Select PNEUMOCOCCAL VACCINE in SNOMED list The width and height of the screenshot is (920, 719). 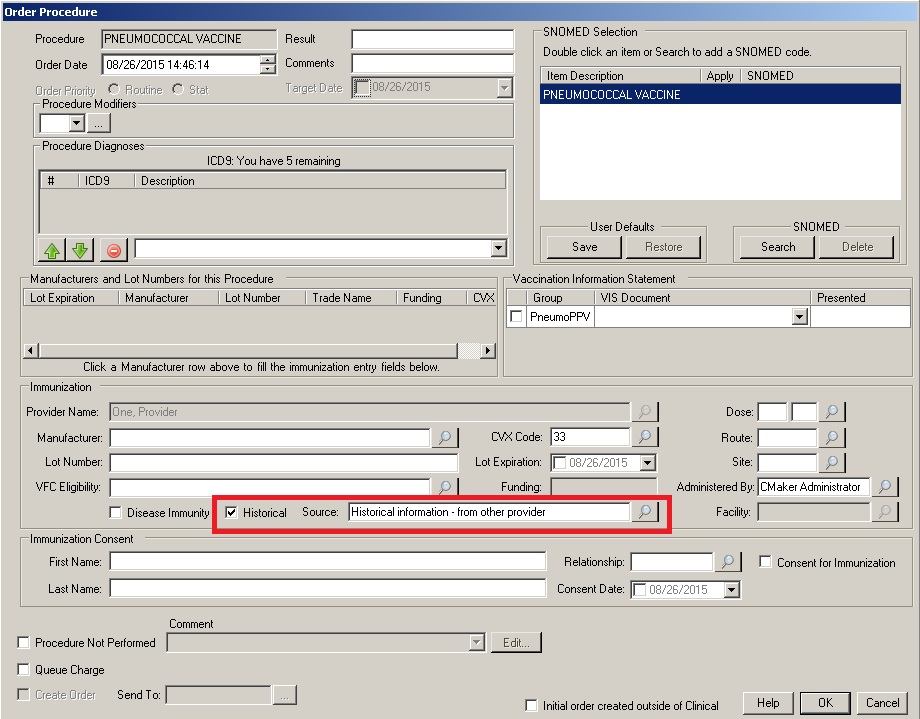611,95
